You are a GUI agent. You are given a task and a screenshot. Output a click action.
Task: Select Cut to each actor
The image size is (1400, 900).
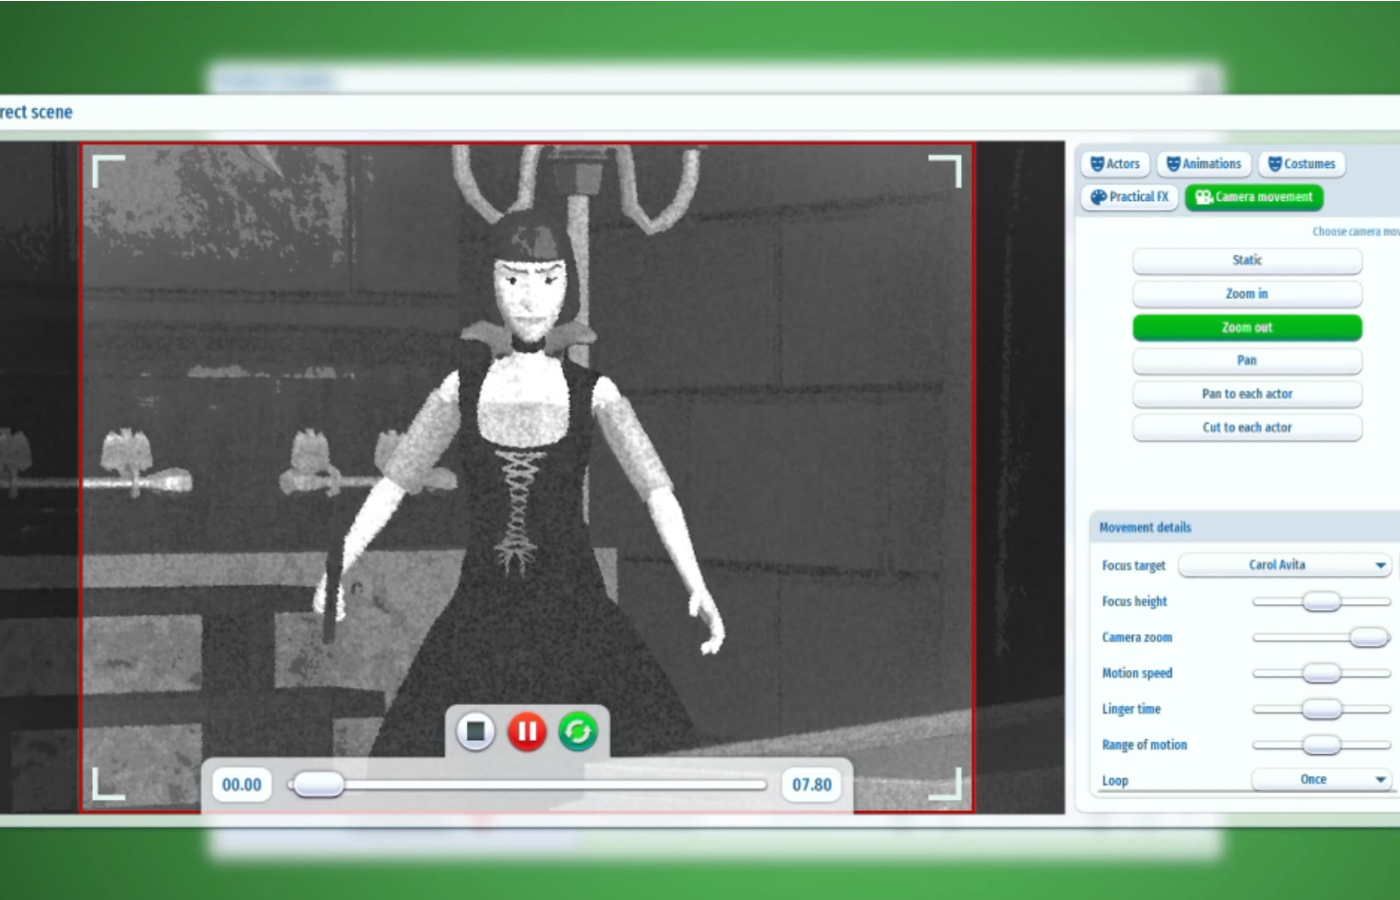(1246, 428)
